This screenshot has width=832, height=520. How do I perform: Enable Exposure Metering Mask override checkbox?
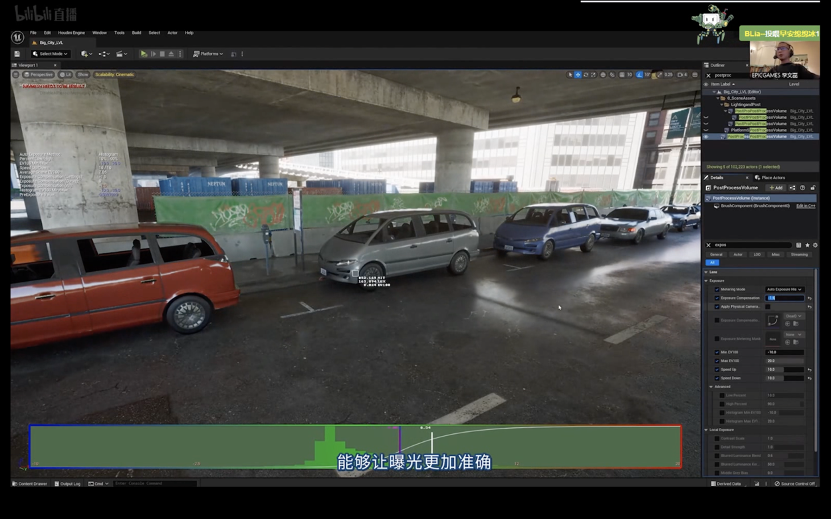click(x=717, y=339)
